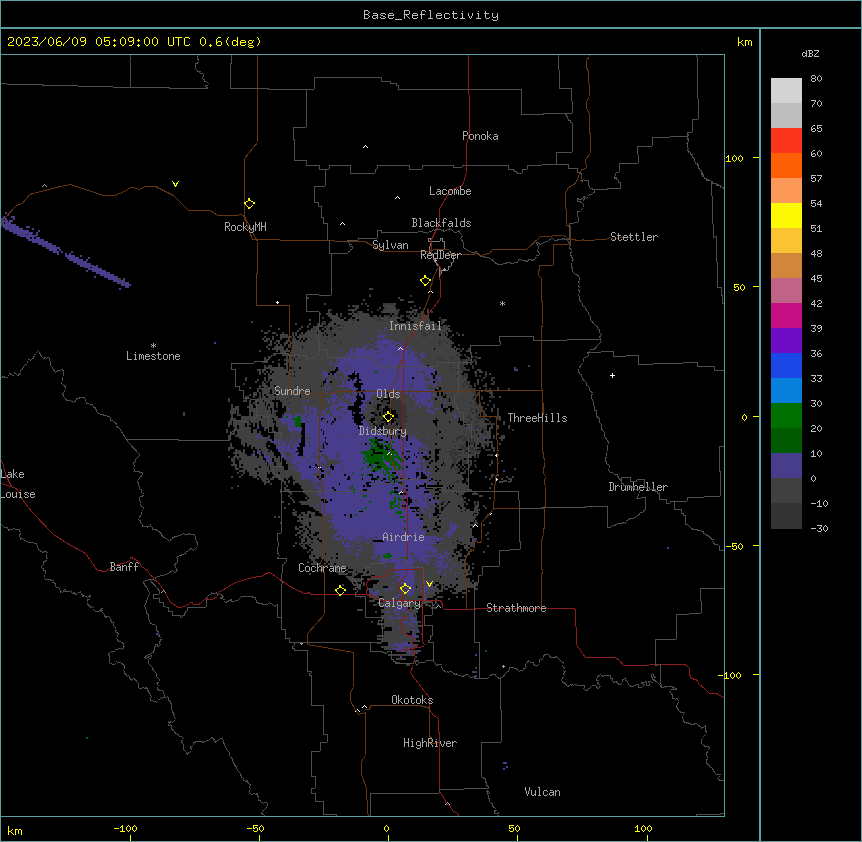862x842 pixels.
Task: Select the yellow diamond marker near Cochrane
Action: click(340, 590)
